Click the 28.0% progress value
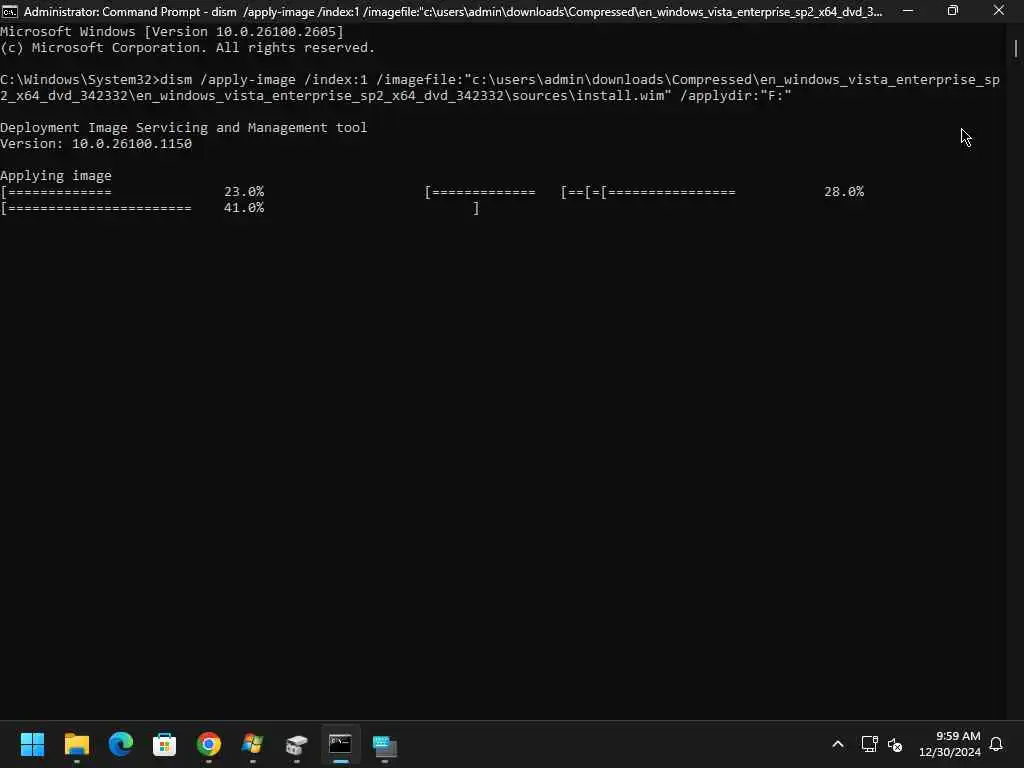Image resolution: width=1024 pixels, height=768 pixels. (844, 191)
